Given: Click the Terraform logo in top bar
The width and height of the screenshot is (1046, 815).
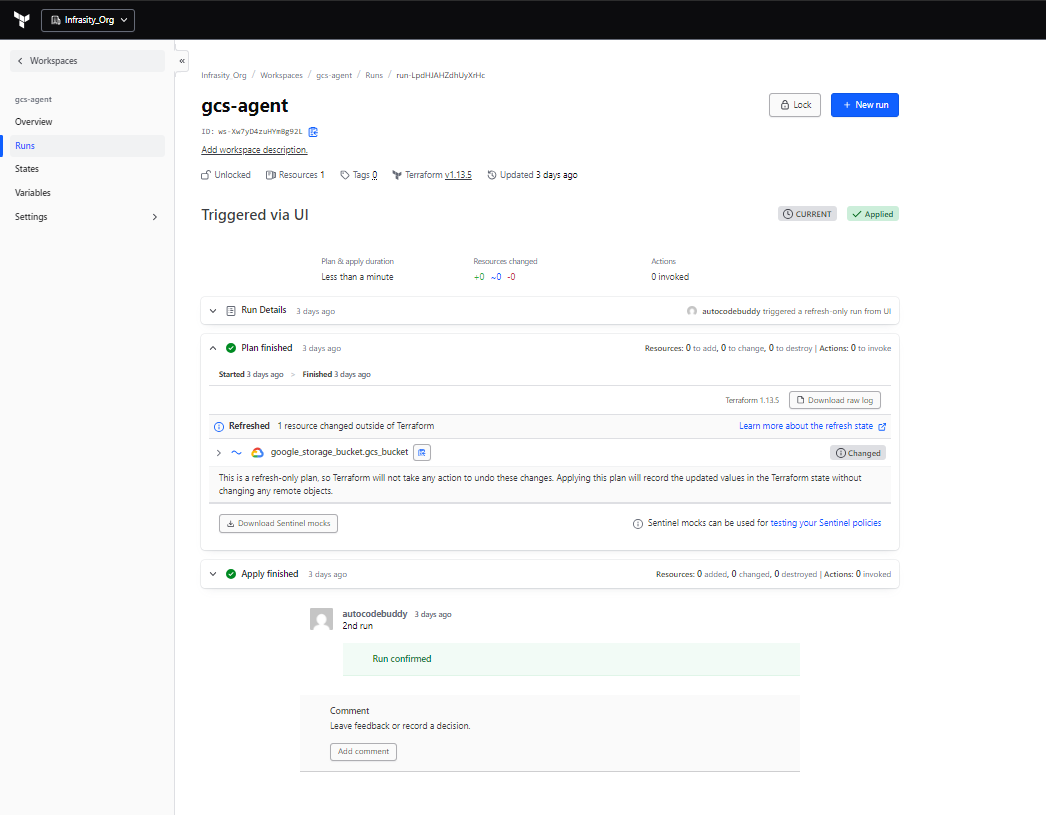Looking at the screenshot, I should pos(22,20).
